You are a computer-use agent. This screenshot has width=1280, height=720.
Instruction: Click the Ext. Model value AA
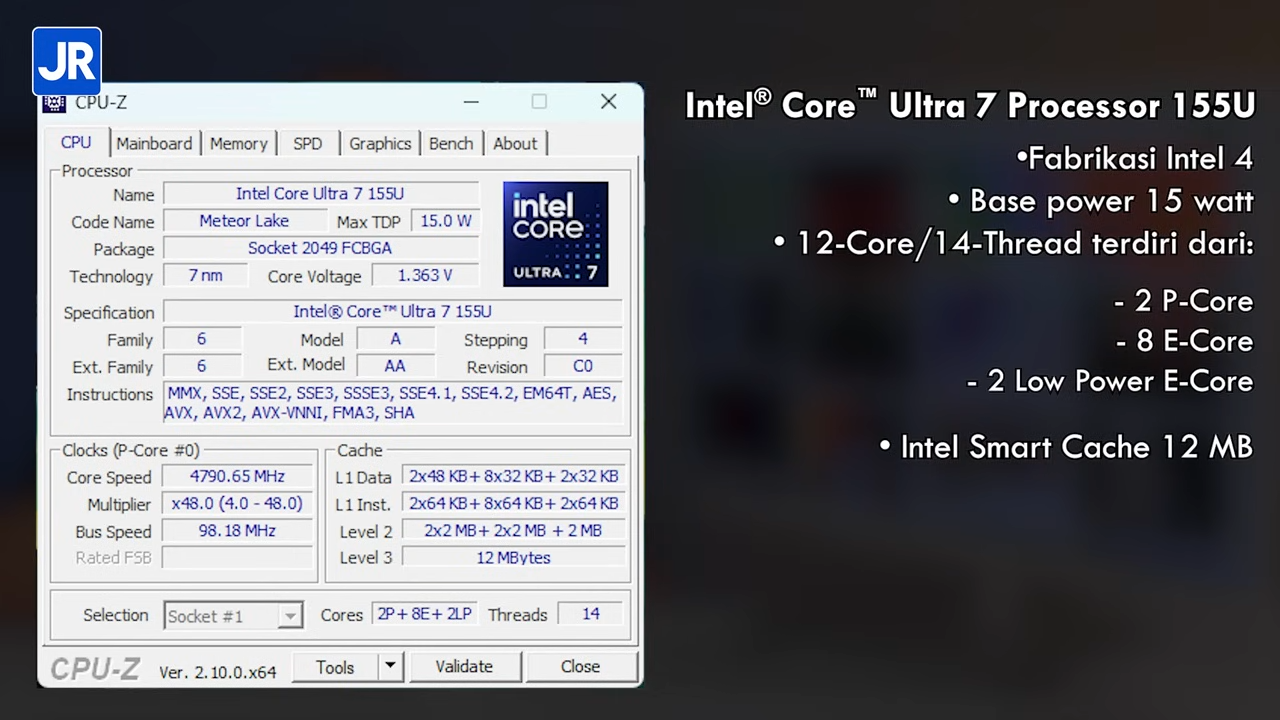pos(395,366)
